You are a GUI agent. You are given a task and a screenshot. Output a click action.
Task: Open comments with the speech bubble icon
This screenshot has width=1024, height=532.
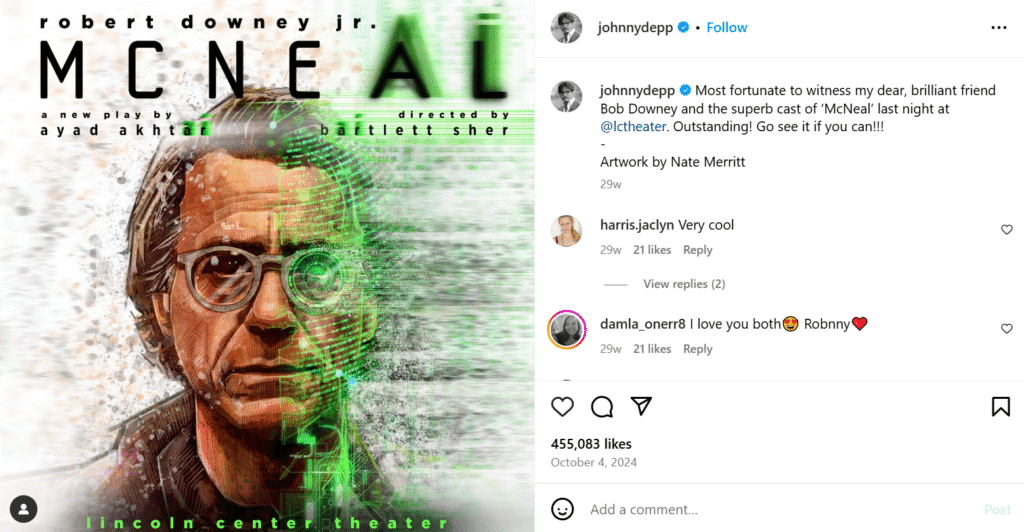coord(601,407)
